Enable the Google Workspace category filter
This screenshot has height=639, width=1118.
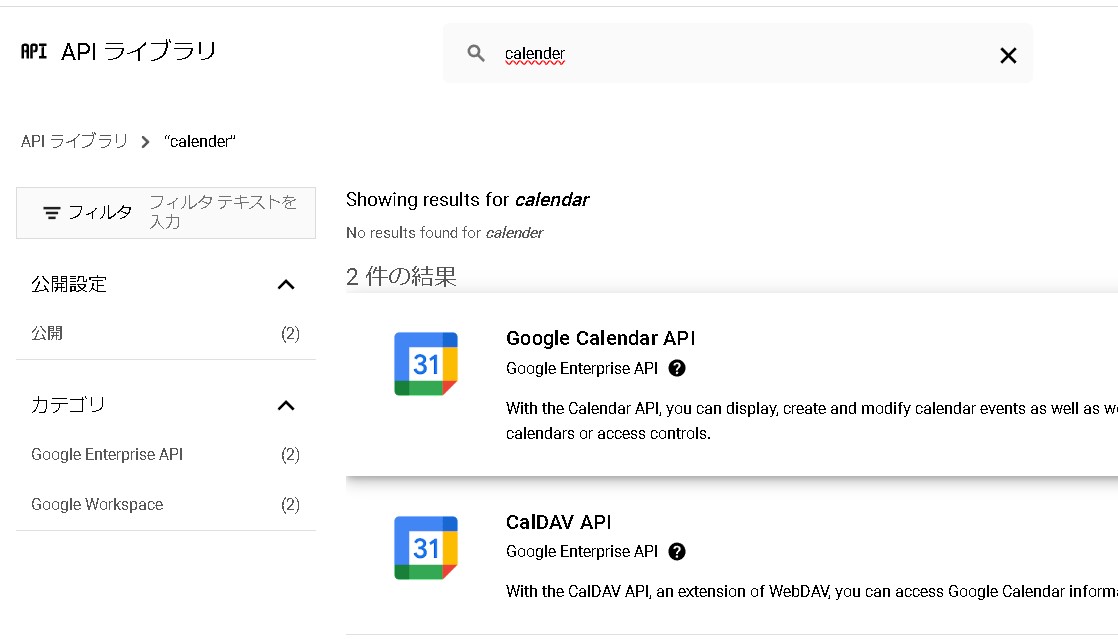tap(97, 504)
